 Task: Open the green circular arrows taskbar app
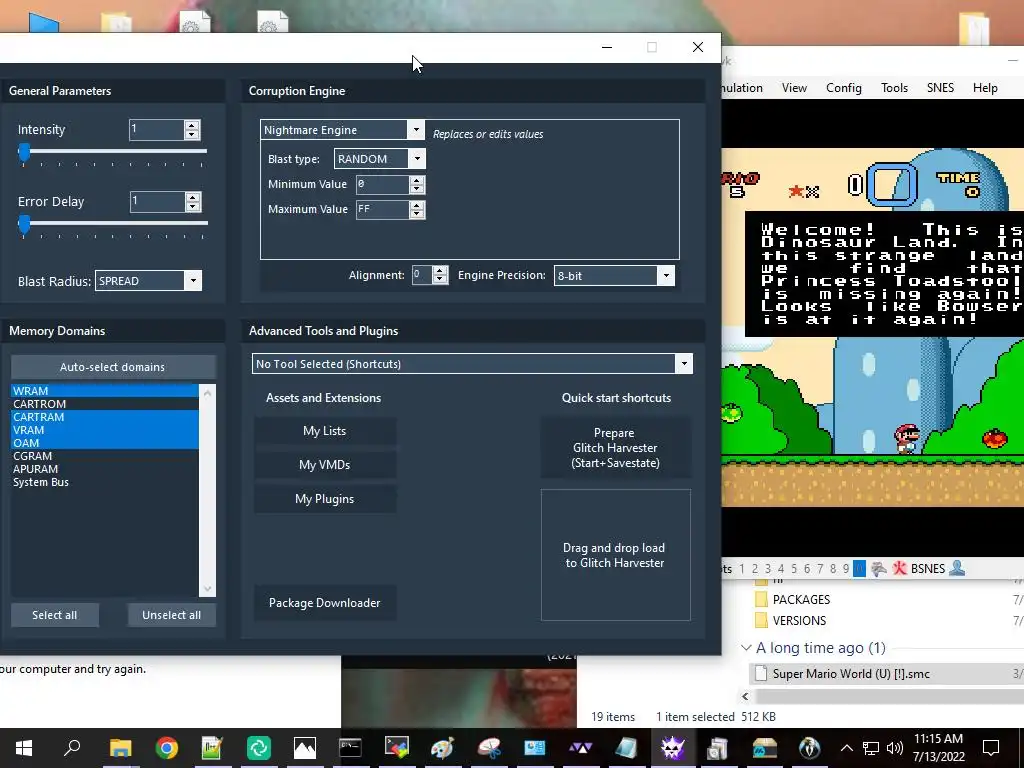[x=259, y=747]
